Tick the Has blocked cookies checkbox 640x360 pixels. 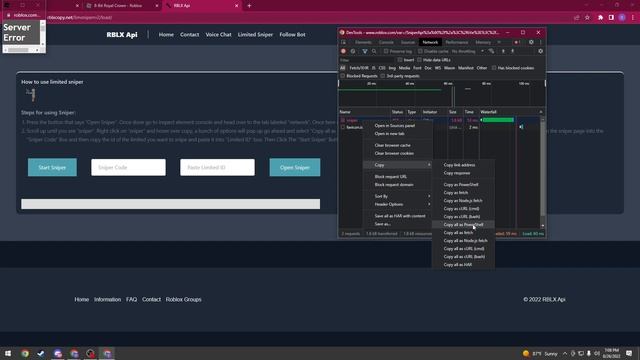[494, 68]
